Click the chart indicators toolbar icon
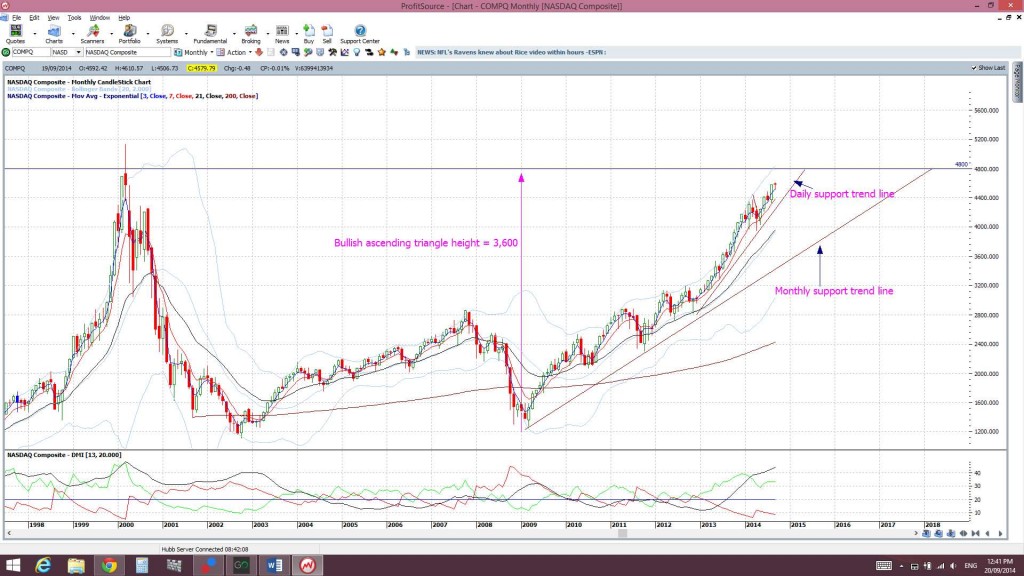This screenshot has width=1024, height=576. tap(345, 52)
